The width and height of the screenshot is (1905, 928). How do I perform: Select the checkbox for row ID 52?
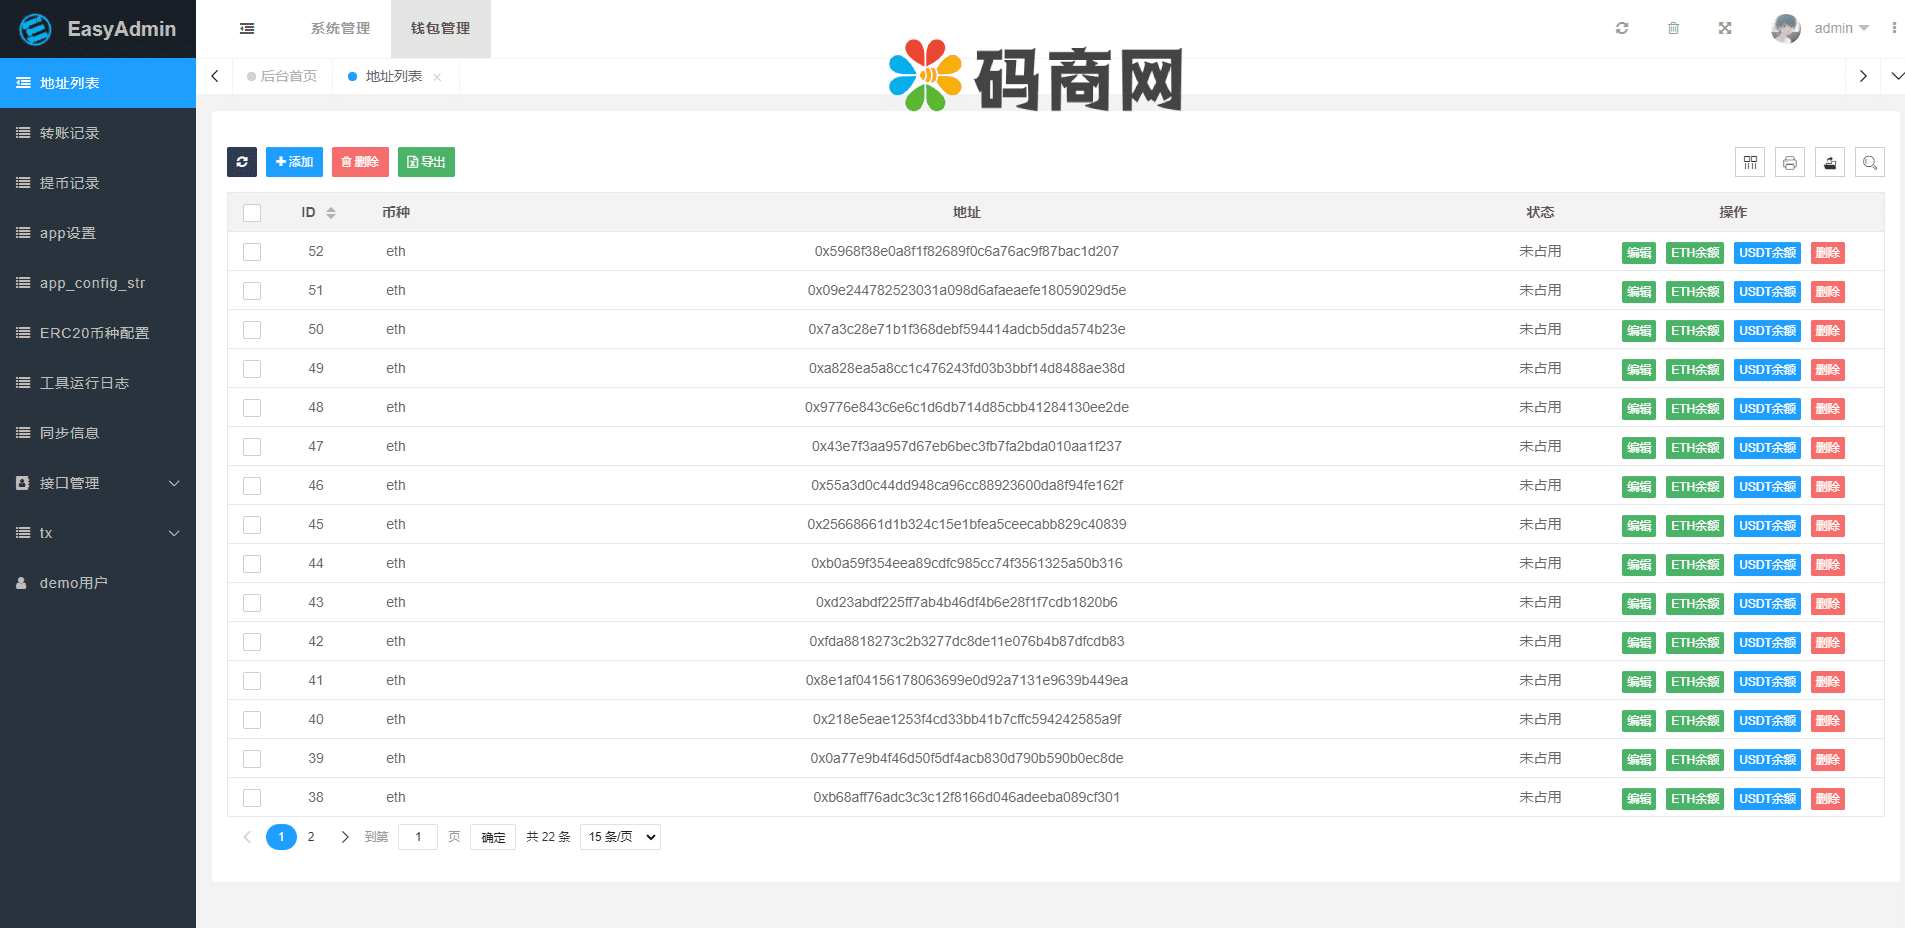252,252
